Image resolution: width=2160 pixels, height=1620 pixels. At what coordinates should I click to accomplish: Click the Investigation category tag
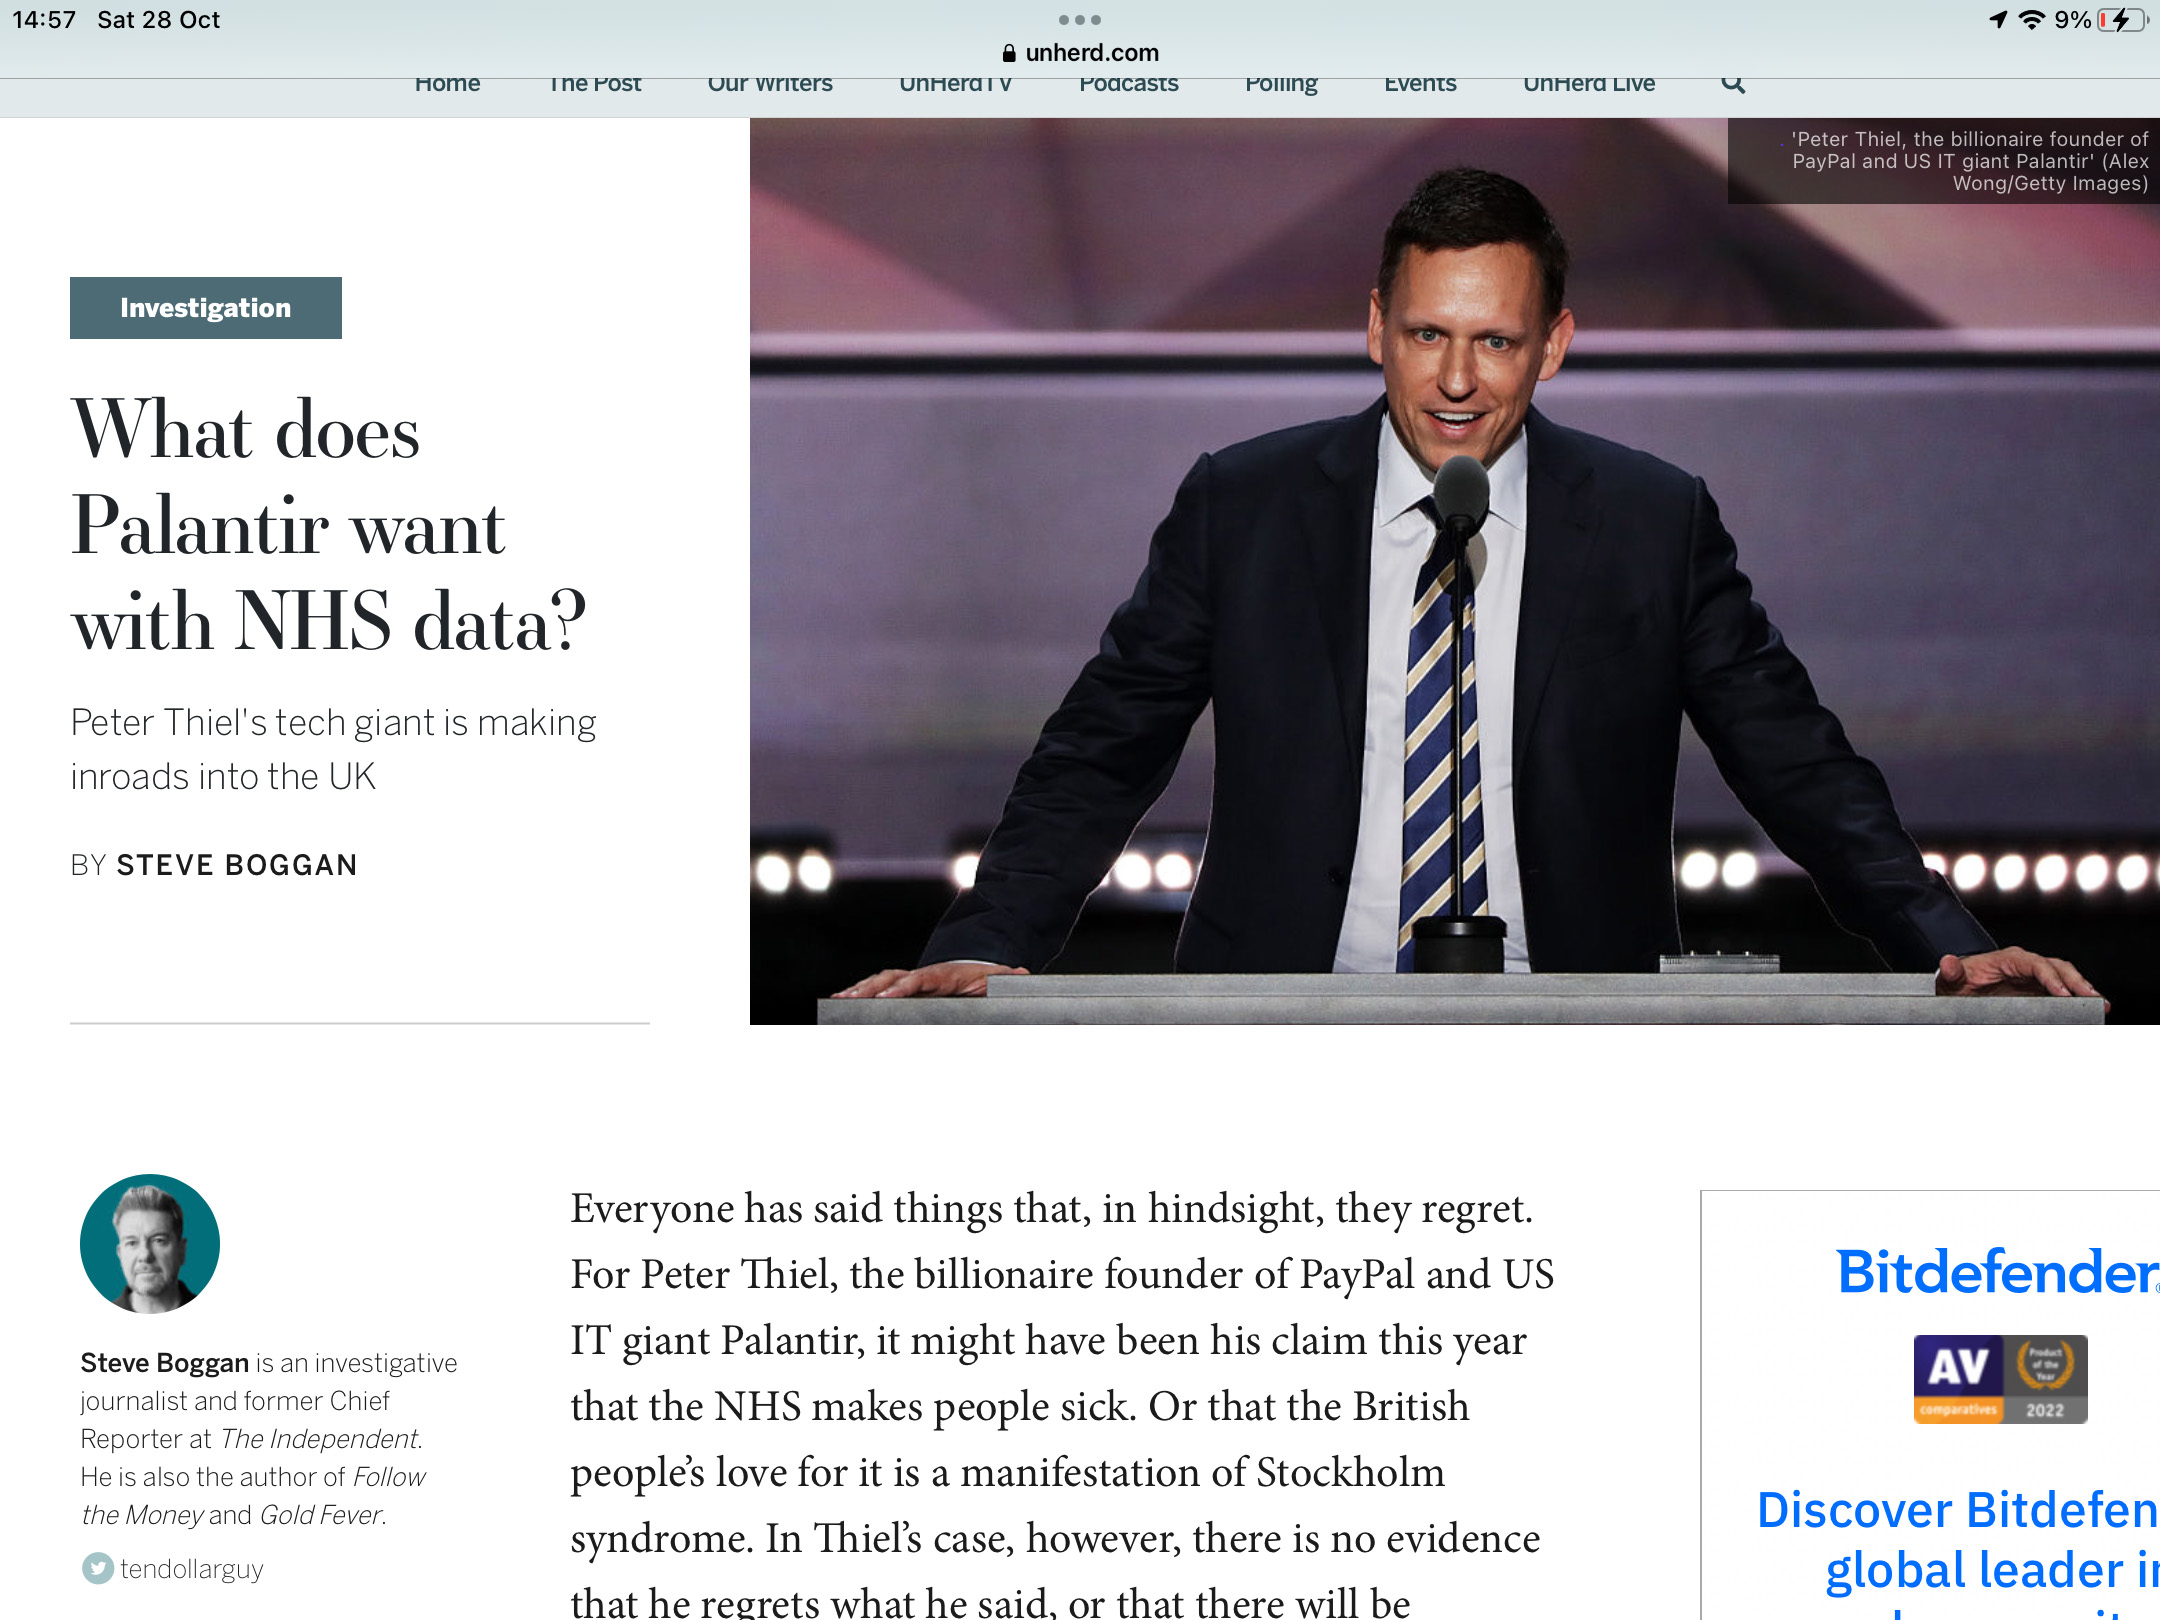pos(206,308)
